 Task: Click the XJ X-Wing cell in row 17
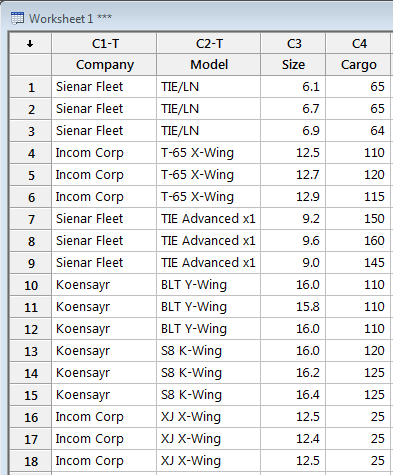point(208,439)
